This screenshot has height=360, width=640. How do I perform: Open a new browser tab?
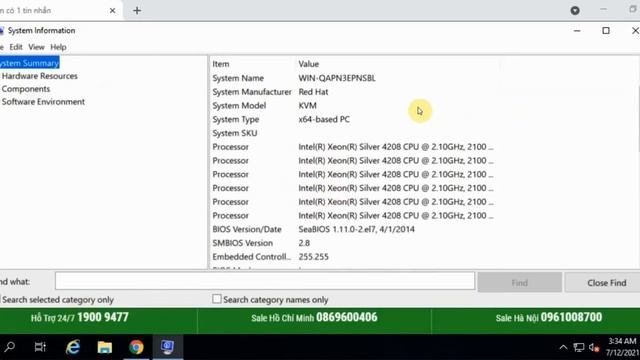(137, 11)
